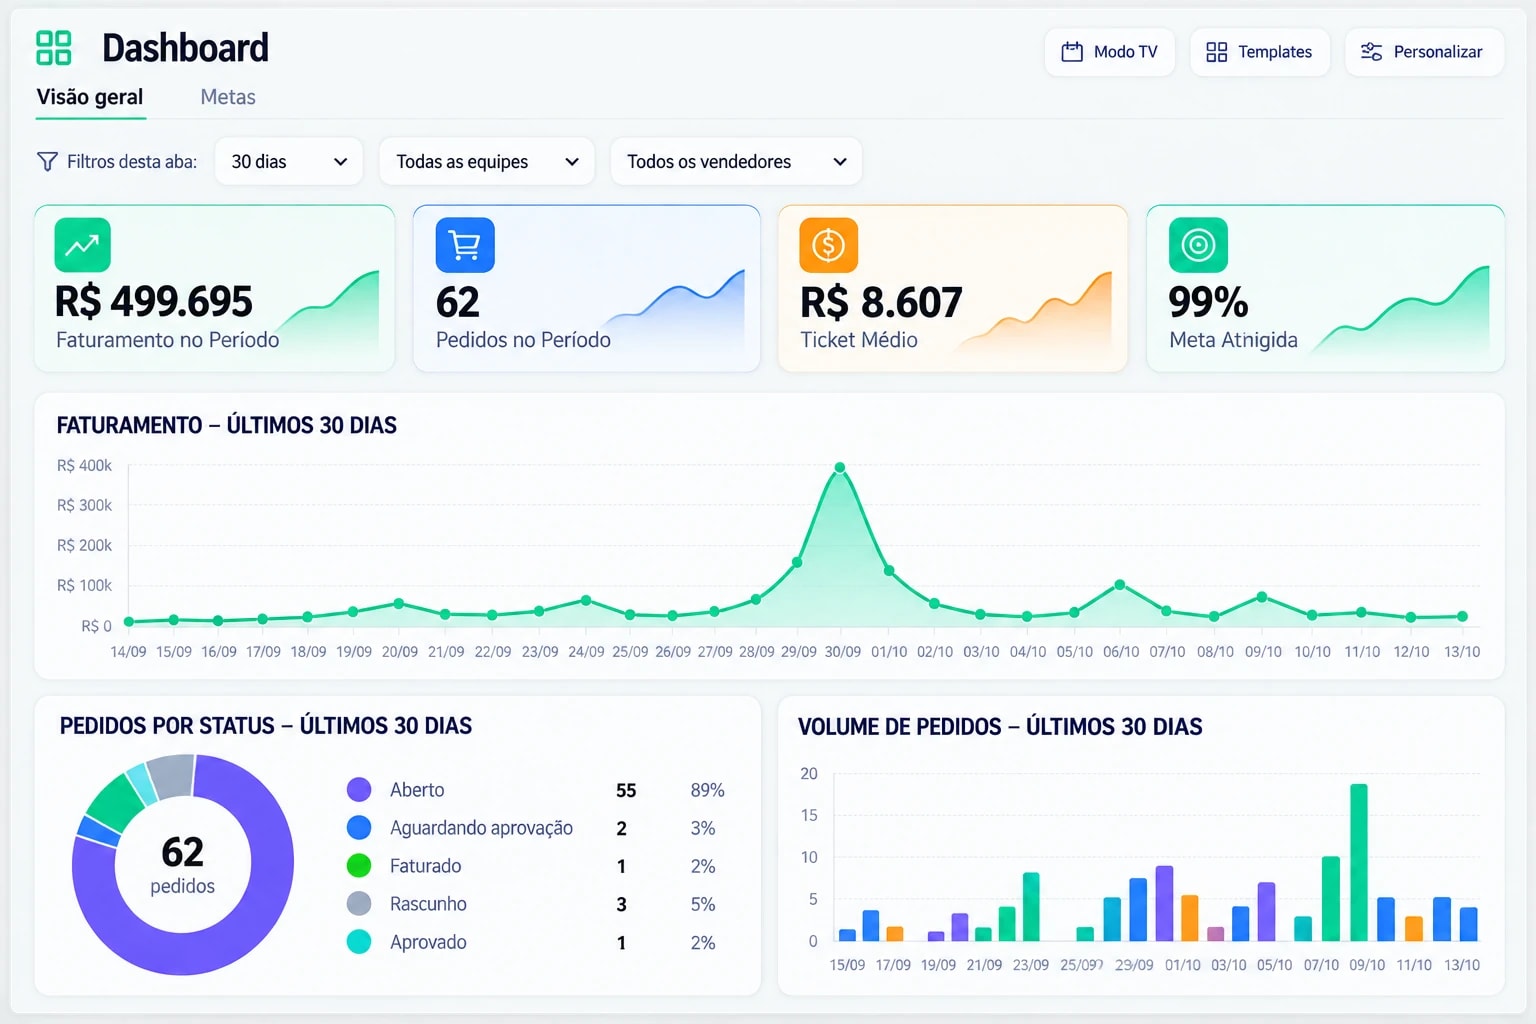The image size is (1536, 1024).
Task: Click the purple Aberto legend swatch
Action: pos(359,790)
